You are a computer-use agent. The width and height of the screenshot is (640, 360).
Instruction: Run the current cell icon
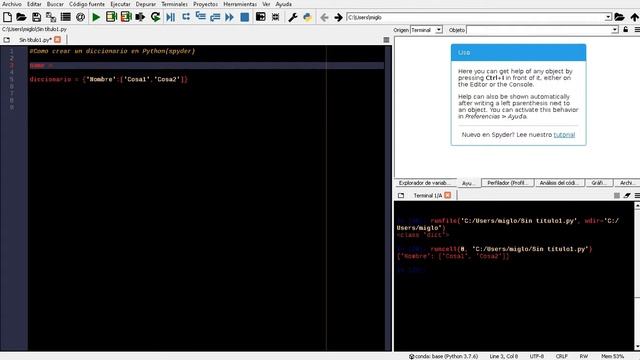click(x=111, y=17)
